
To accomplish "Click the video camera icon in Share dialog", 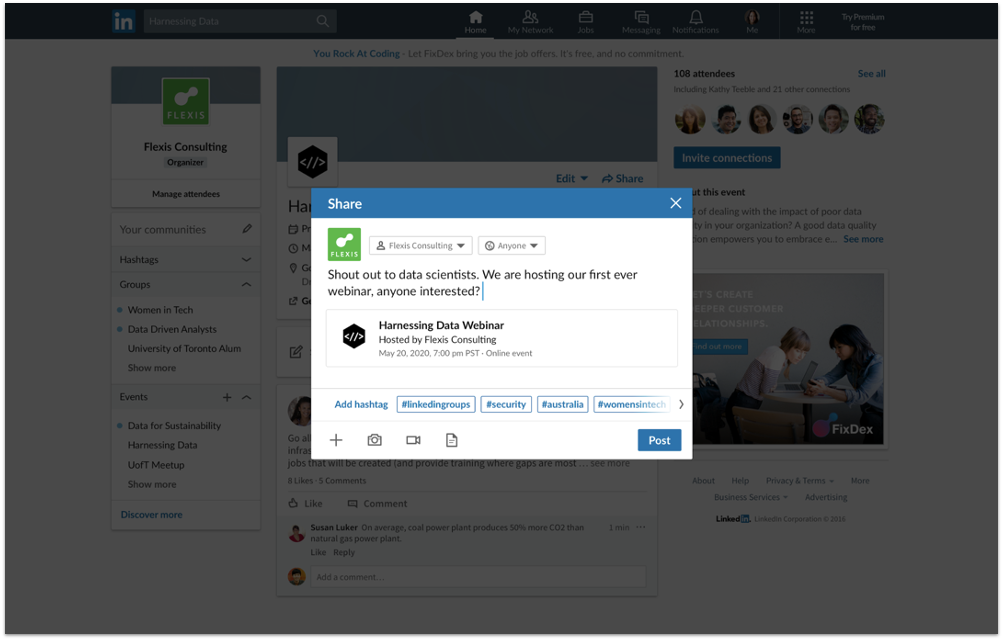I will (413, 440).
